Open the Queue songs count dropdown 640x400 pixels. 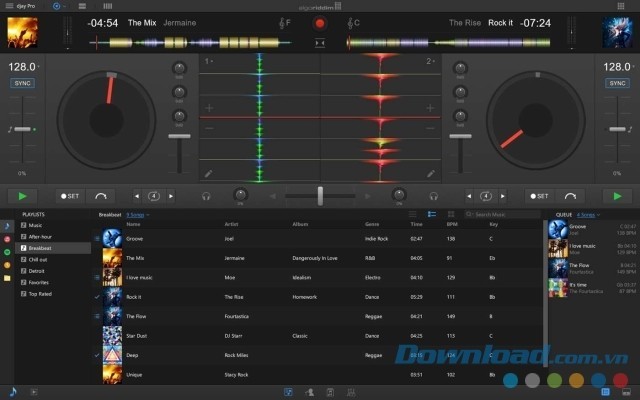(587, 214)
